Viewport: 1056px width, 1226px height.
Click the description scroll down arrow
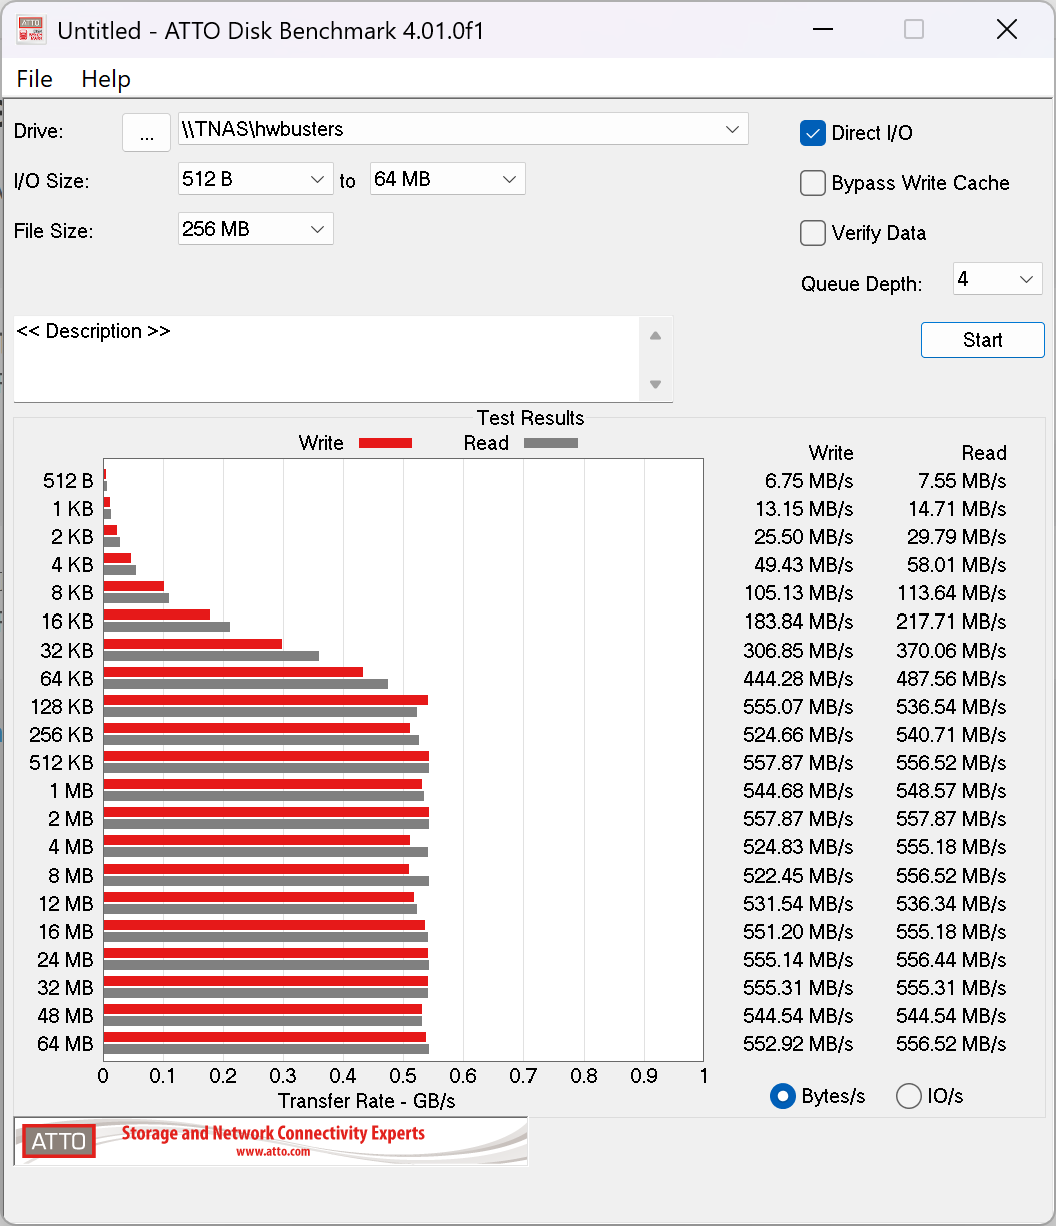click(x=655, y=384)
